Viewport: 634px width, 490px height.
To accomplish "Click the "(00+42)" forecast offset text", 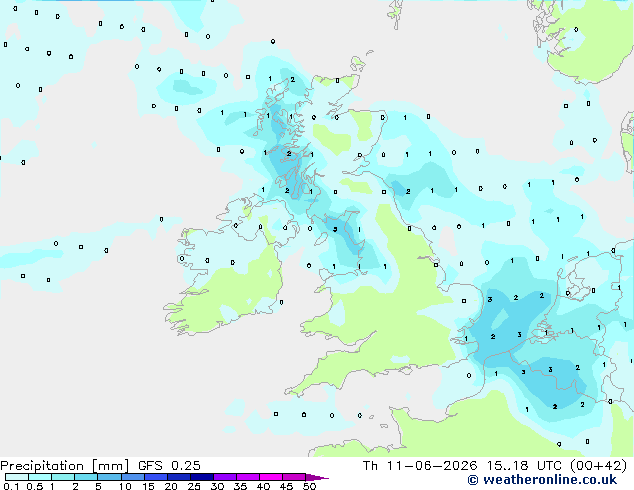I will pyautogui.click(x=598, y=466).
